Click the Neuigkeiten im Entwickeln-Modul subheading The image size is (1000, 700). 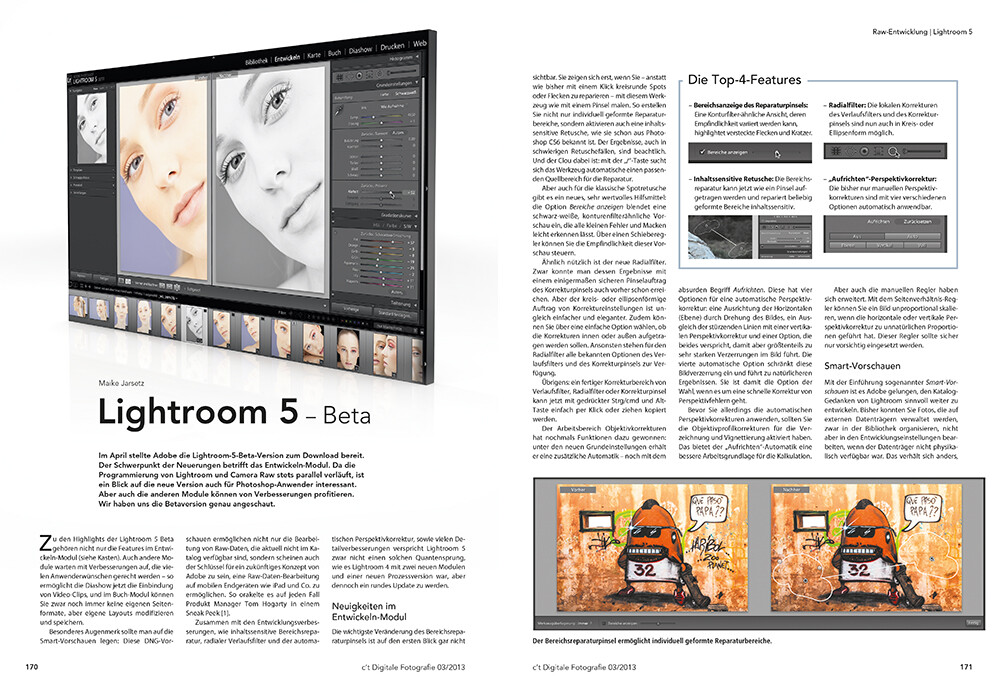(369, 611)
